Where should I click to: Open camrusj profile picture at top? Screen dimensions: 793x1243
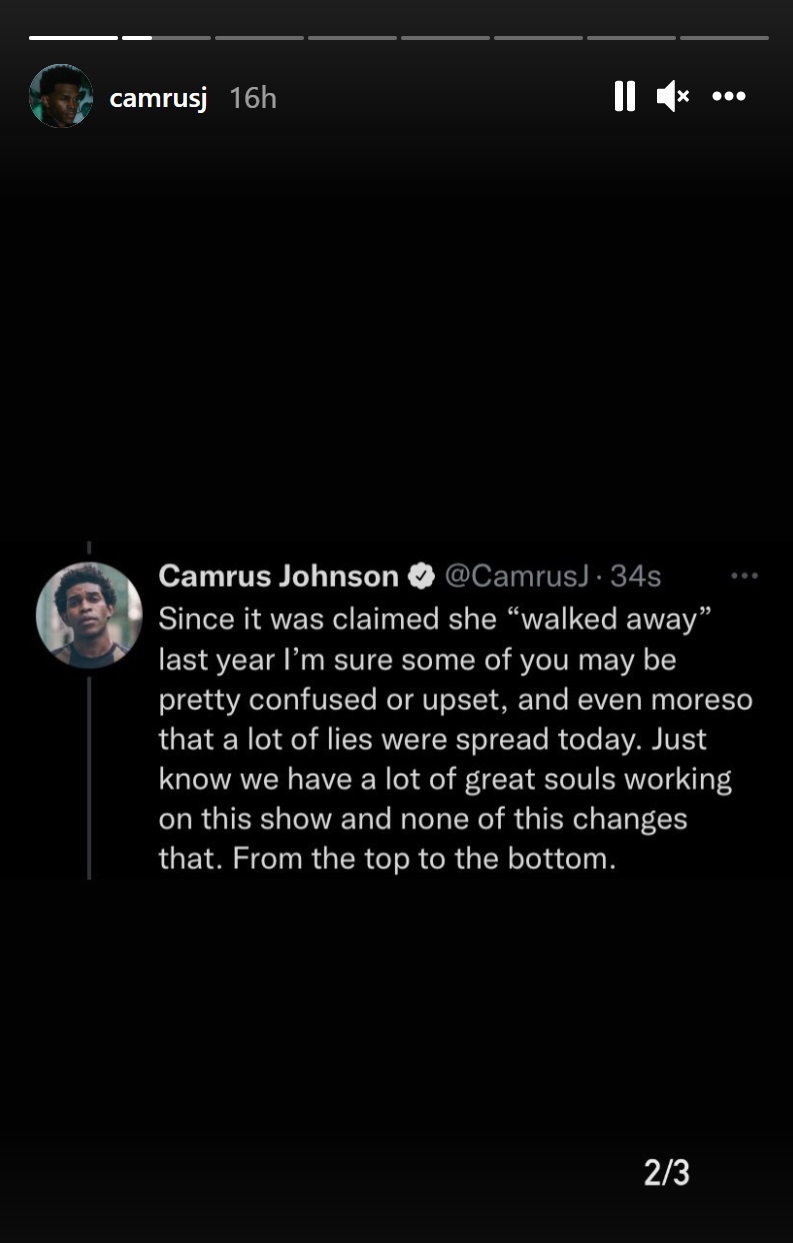click(61, 96)
